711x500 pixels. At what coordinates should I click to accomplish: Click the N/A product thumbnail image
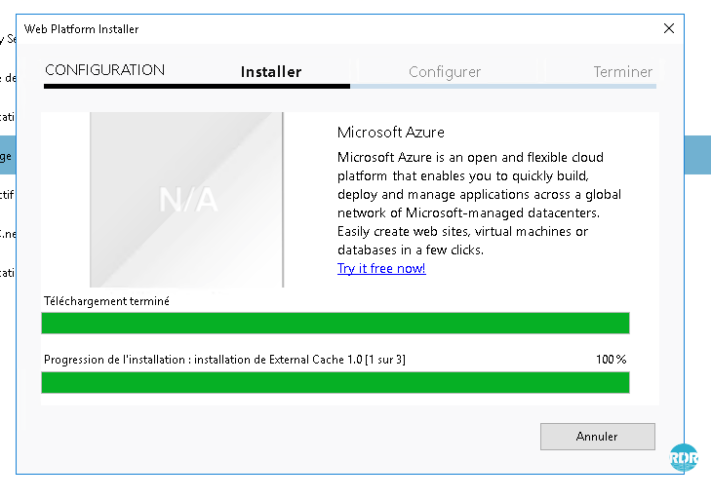point(187,199)
